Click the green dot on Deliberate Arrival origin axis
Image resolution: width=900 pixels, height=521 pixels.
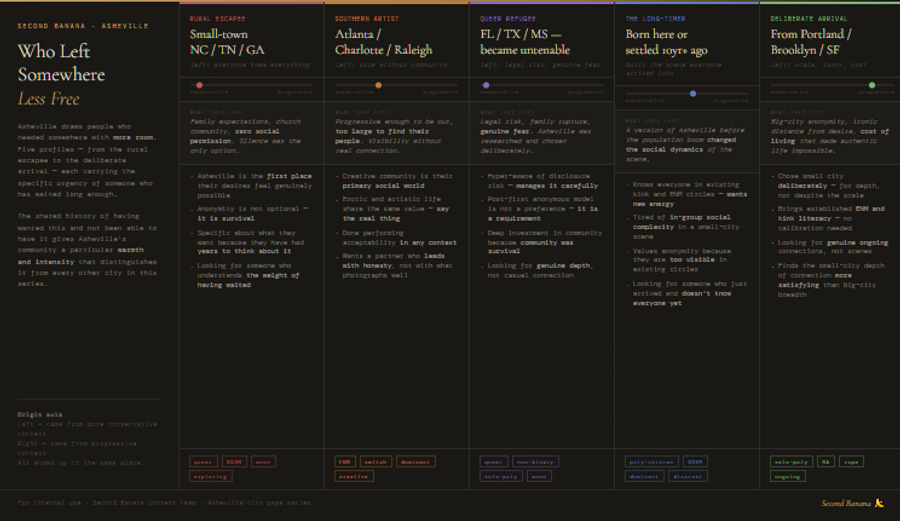click(x=872, y=85)
